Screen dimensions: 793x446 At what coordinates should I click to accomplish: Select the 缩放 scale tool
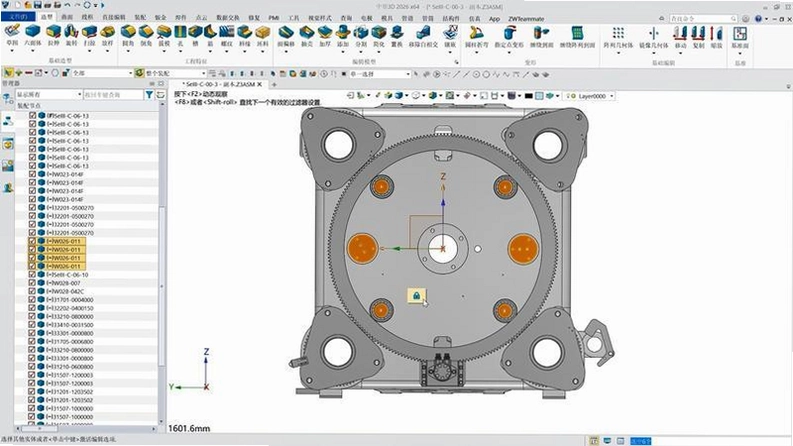click(716, 36)
